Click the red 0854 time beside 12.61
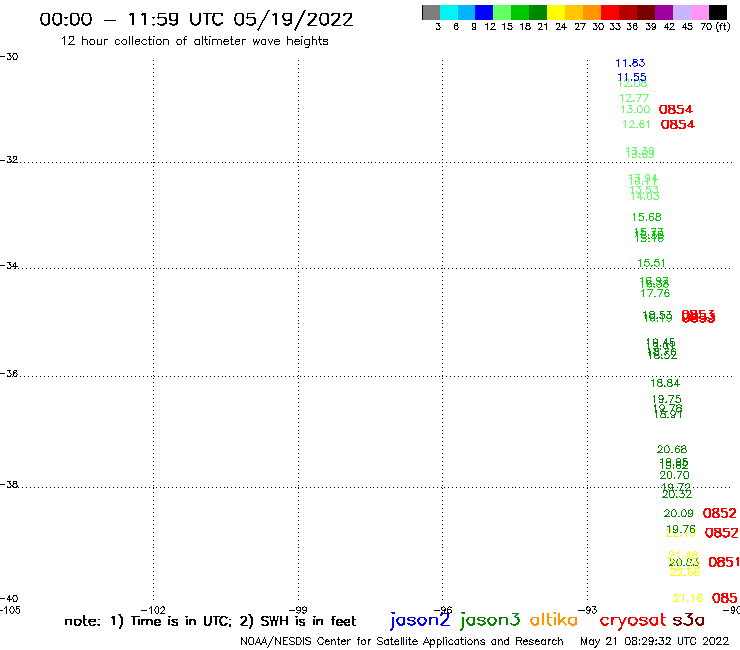 click(678, 125)
